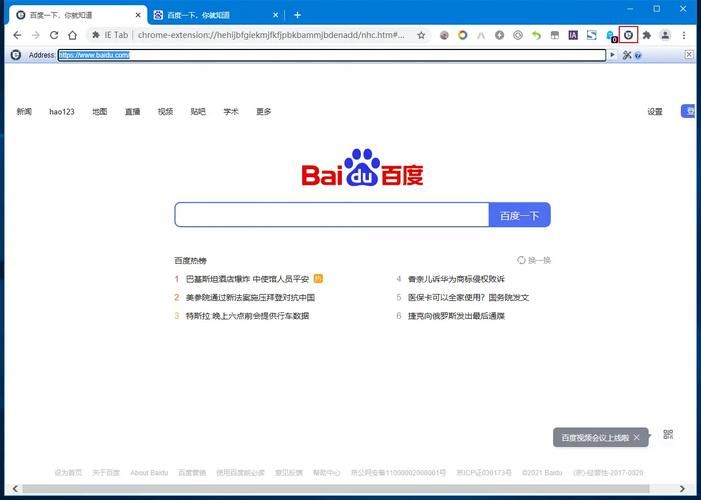Open the 设置 menu at top right
Viewport: 701px width, 500px height.
click(x=655, y=111)
